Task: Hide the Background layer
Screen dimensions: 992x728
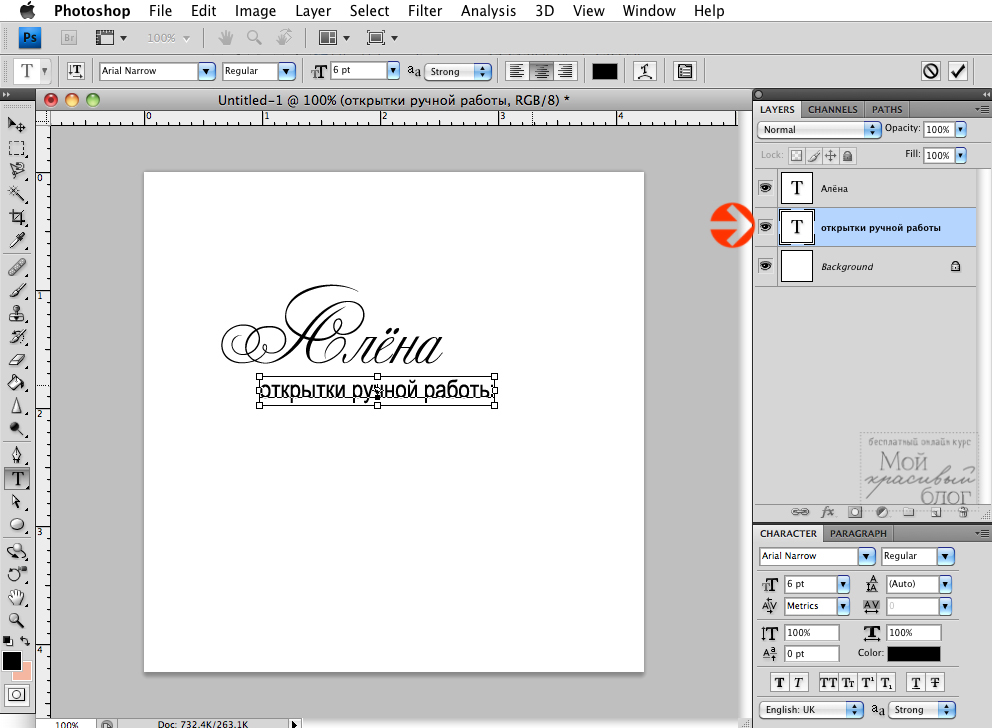Action: point(765,266)
